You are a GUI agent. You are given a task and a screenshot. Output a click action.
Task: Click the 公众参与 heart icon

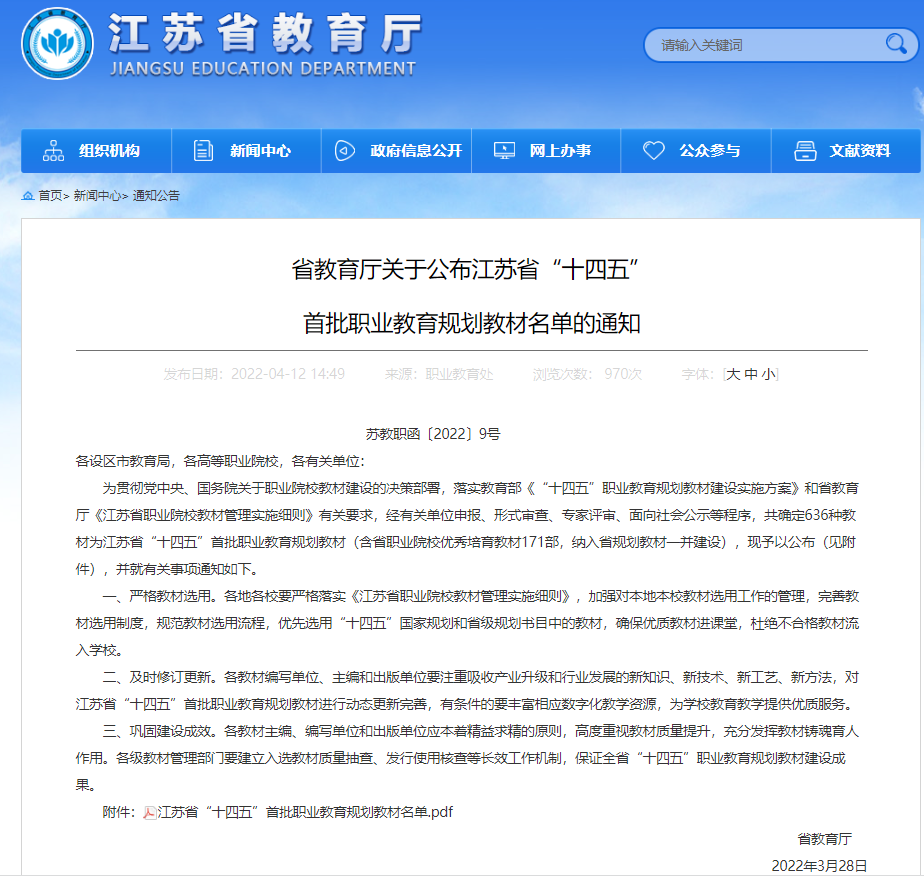click(x=654, y=151)
